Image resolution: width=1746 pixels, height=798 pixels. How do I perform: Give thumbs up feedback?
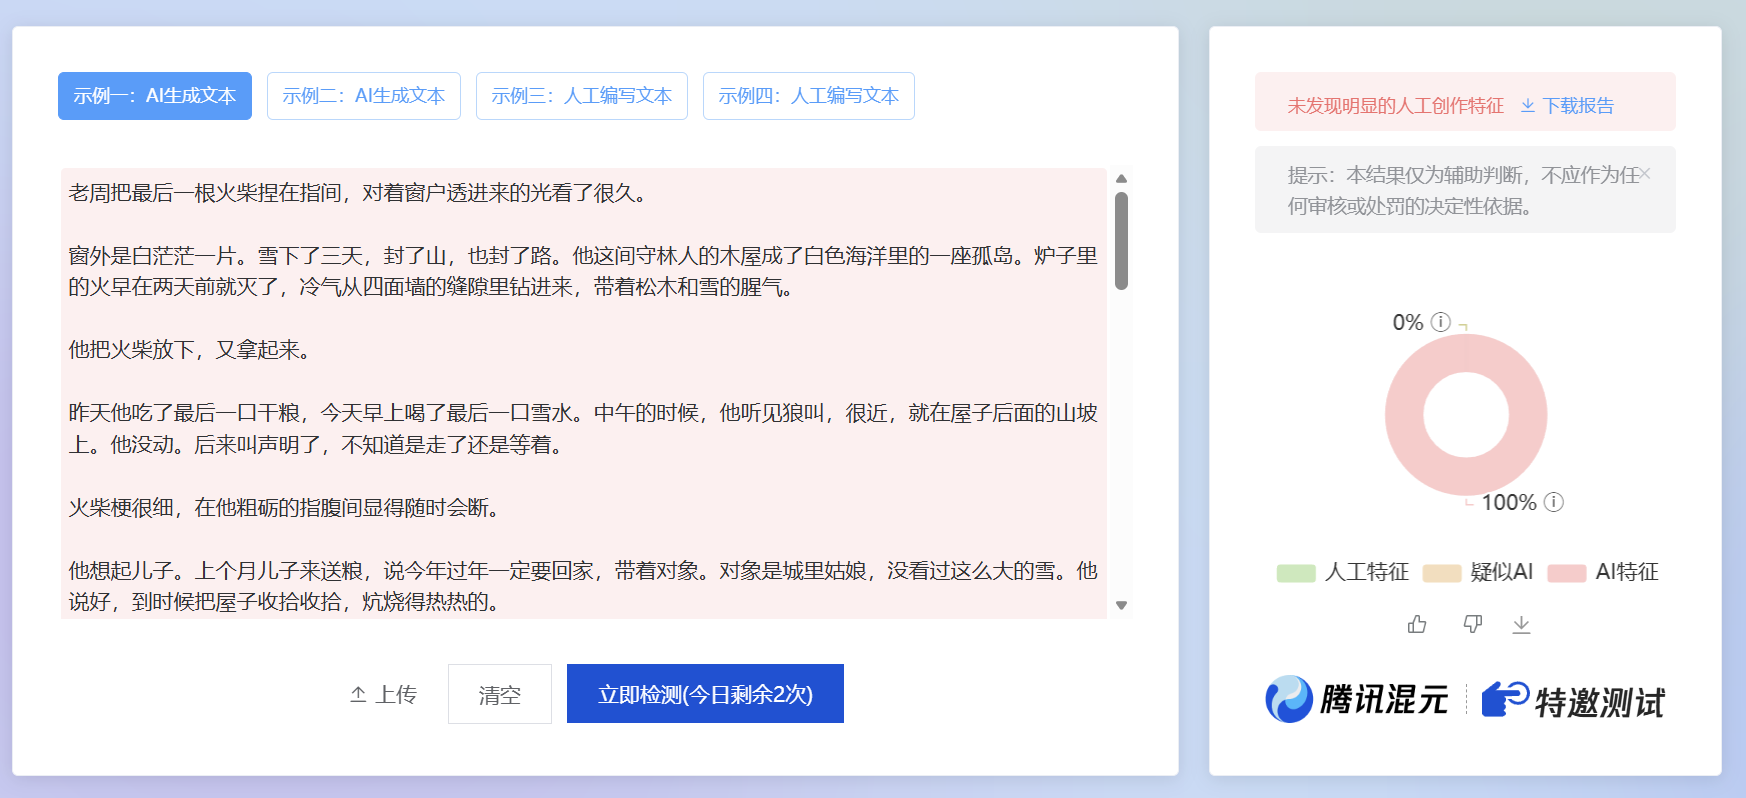[1417, 625]
